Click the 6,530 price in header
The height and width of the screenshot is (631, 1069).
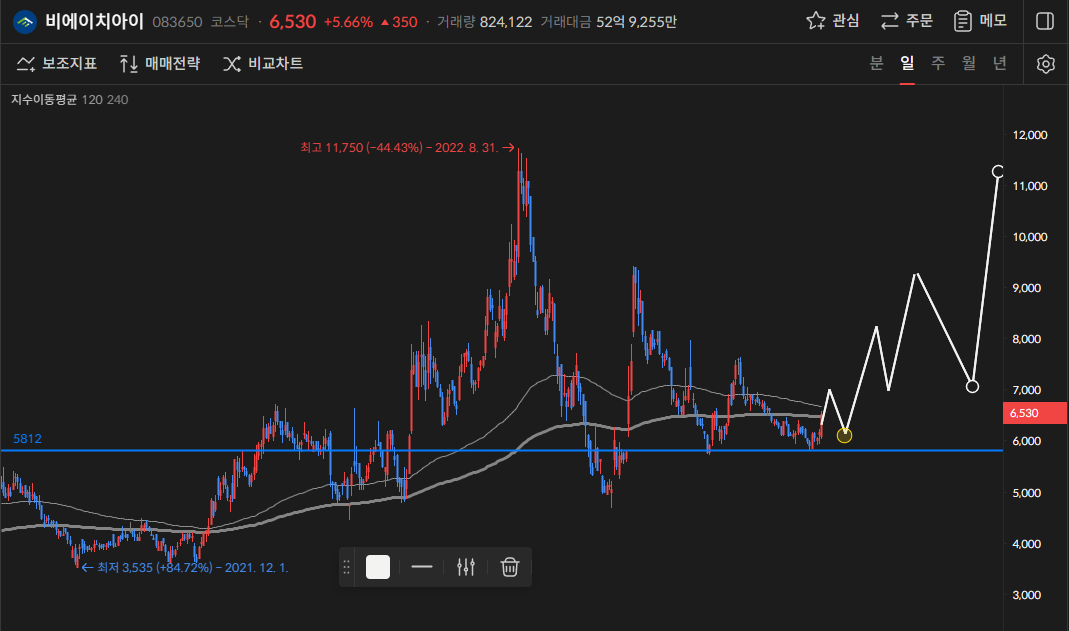[292, 22]
